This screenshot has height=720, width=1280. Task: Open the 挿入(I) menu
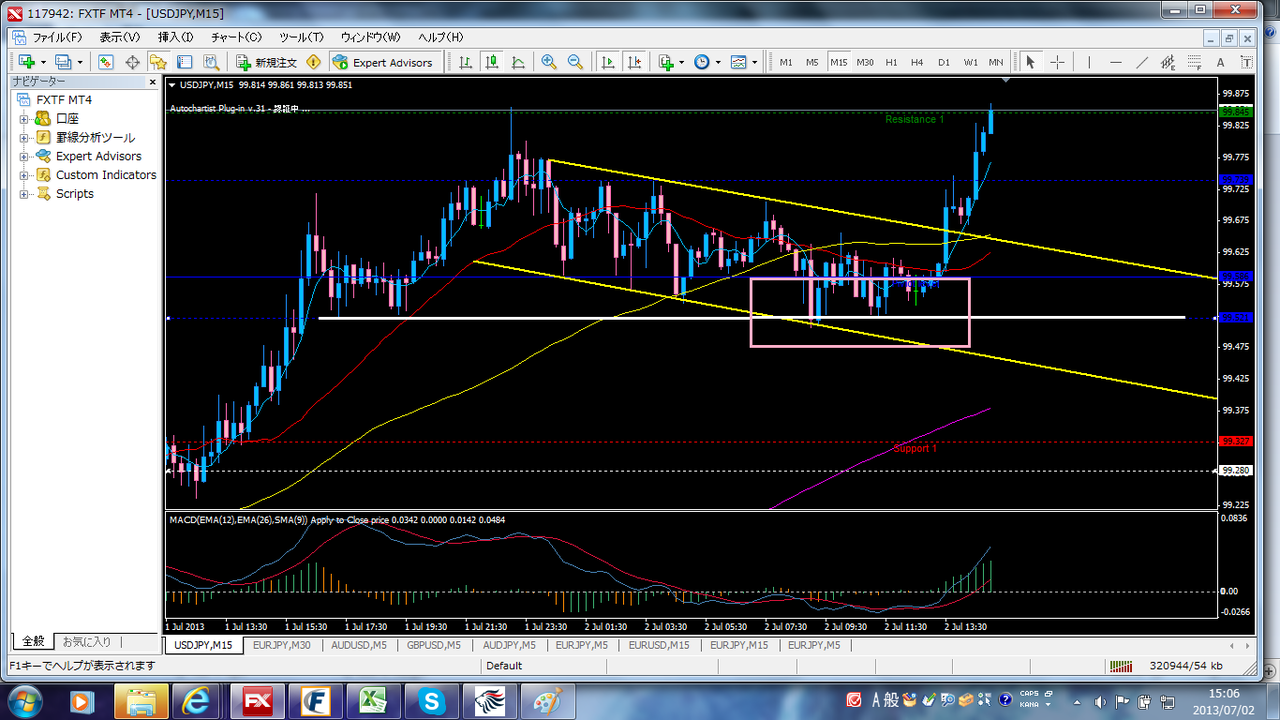pyautogui.click(x=175, y=37)
